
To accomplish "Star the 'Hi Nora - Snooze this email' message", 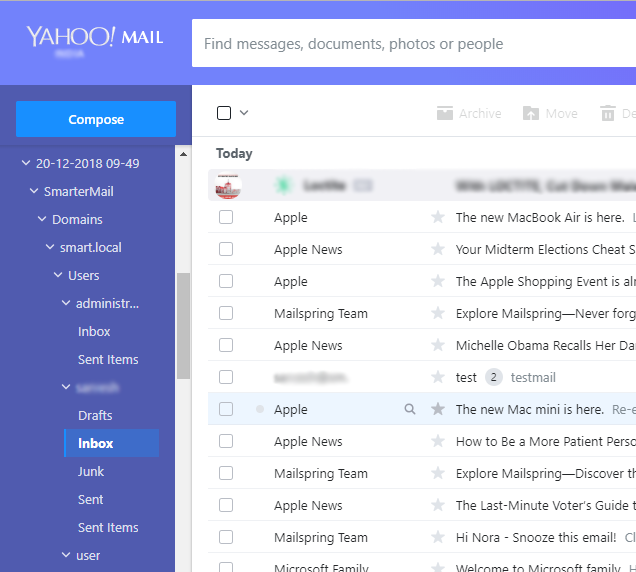I will point(438,537).
